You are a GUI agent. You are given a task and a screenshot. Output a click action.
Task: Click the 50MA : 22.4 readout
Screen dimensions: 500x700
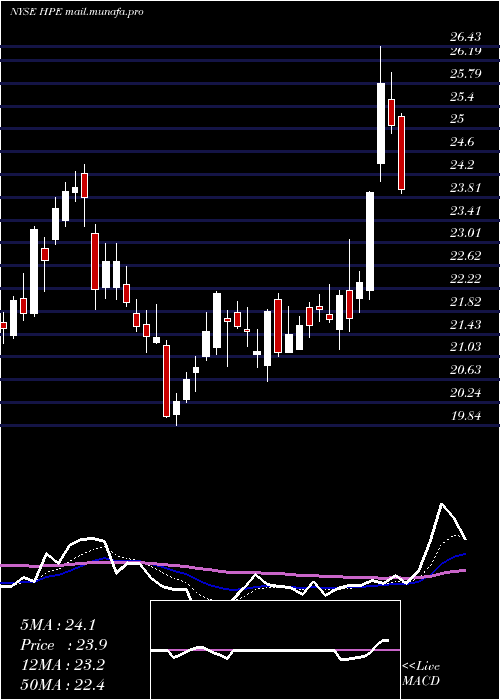[62, 685]
